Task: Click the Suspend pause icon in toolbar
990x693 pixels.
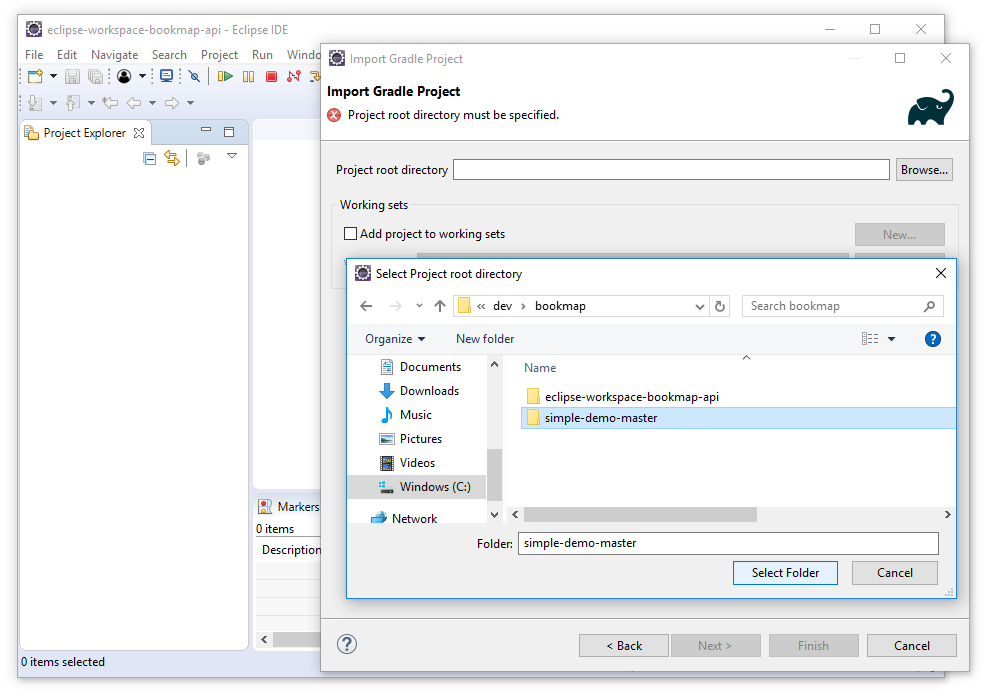Action: click(249, 76)
